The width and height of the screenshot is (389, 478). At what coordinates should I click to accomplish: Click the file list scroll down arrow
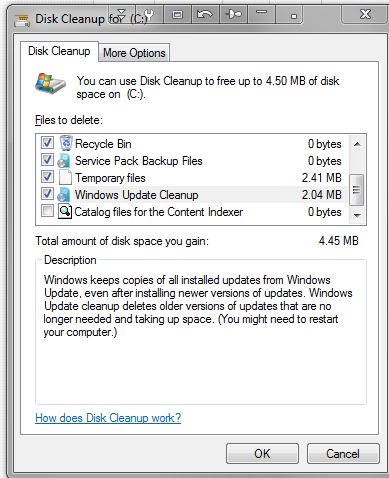coord(357,215)
